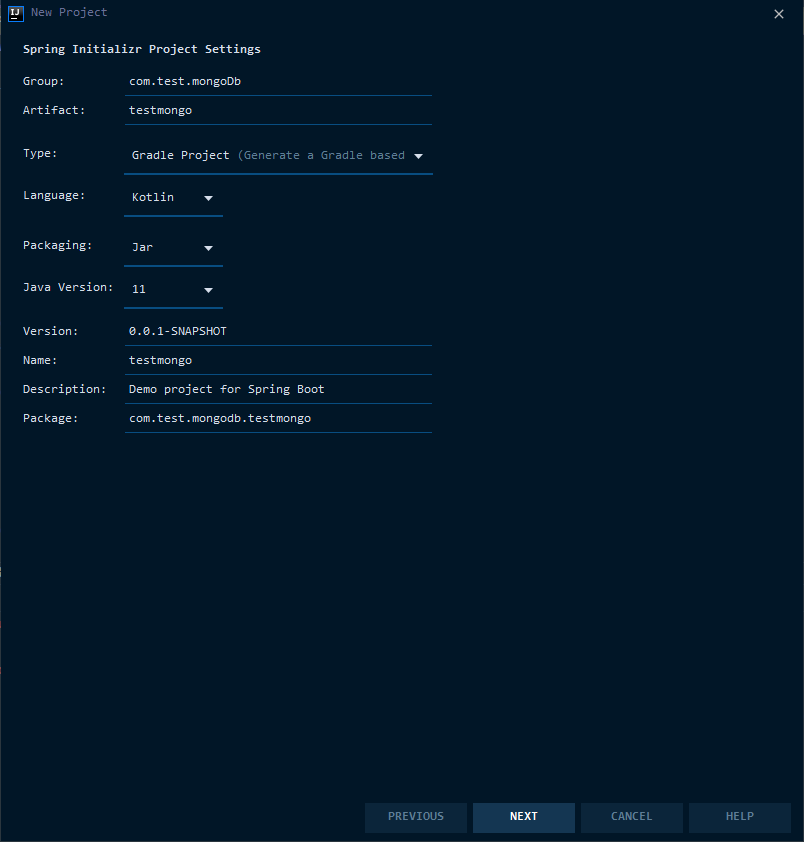Focus the Name text field
Screen dimensions: 804x842
[x=278, y=360]
